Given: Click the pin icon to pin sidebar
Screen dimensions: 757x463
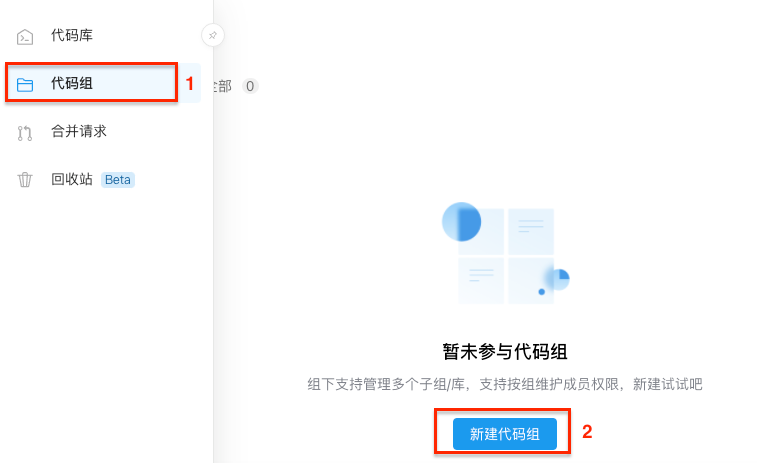Looking at the screenshot, I should tap(212, 35).
